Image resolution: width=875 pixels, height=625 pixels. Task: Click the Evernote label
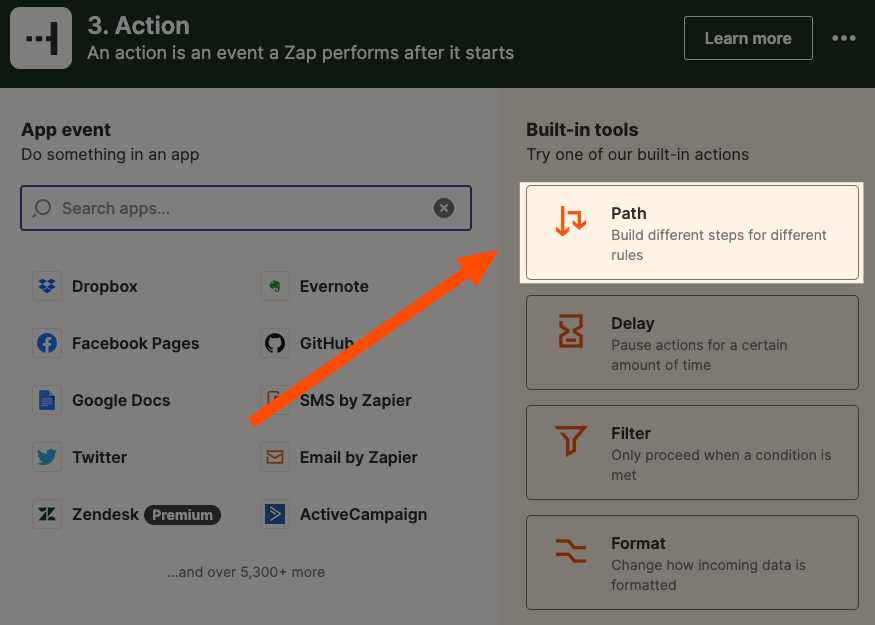click(x=334, y=286)
